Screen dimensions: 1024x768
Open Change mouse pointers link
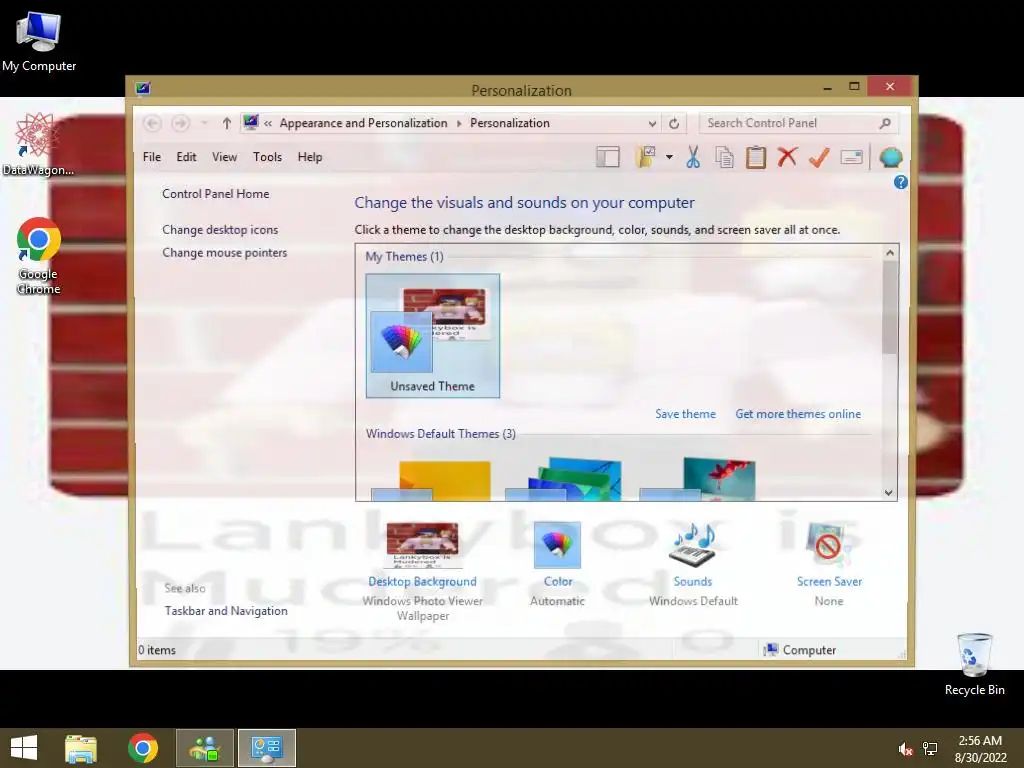pyautogui.click(x=225, y=253)
